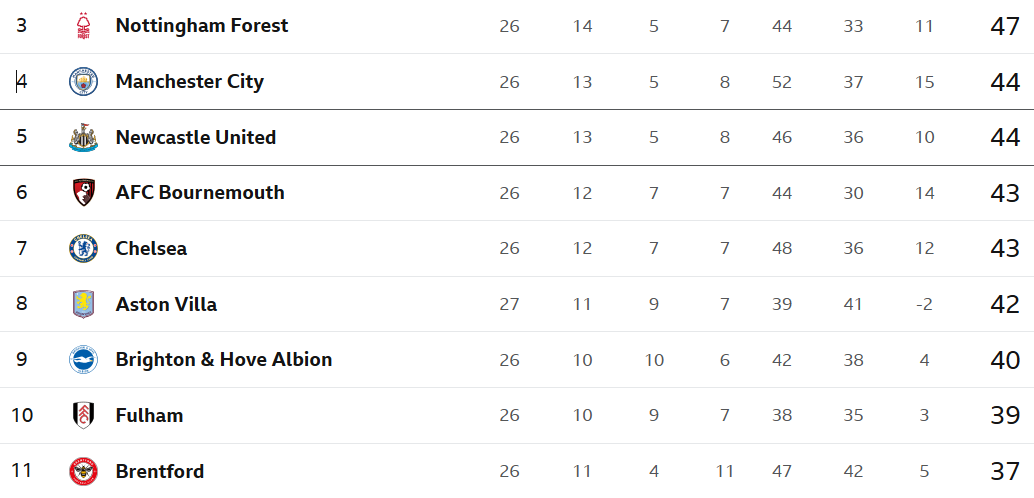Open the AFC Bournemouth team link
Screen dimensions: 1034x498
point(200,193)
